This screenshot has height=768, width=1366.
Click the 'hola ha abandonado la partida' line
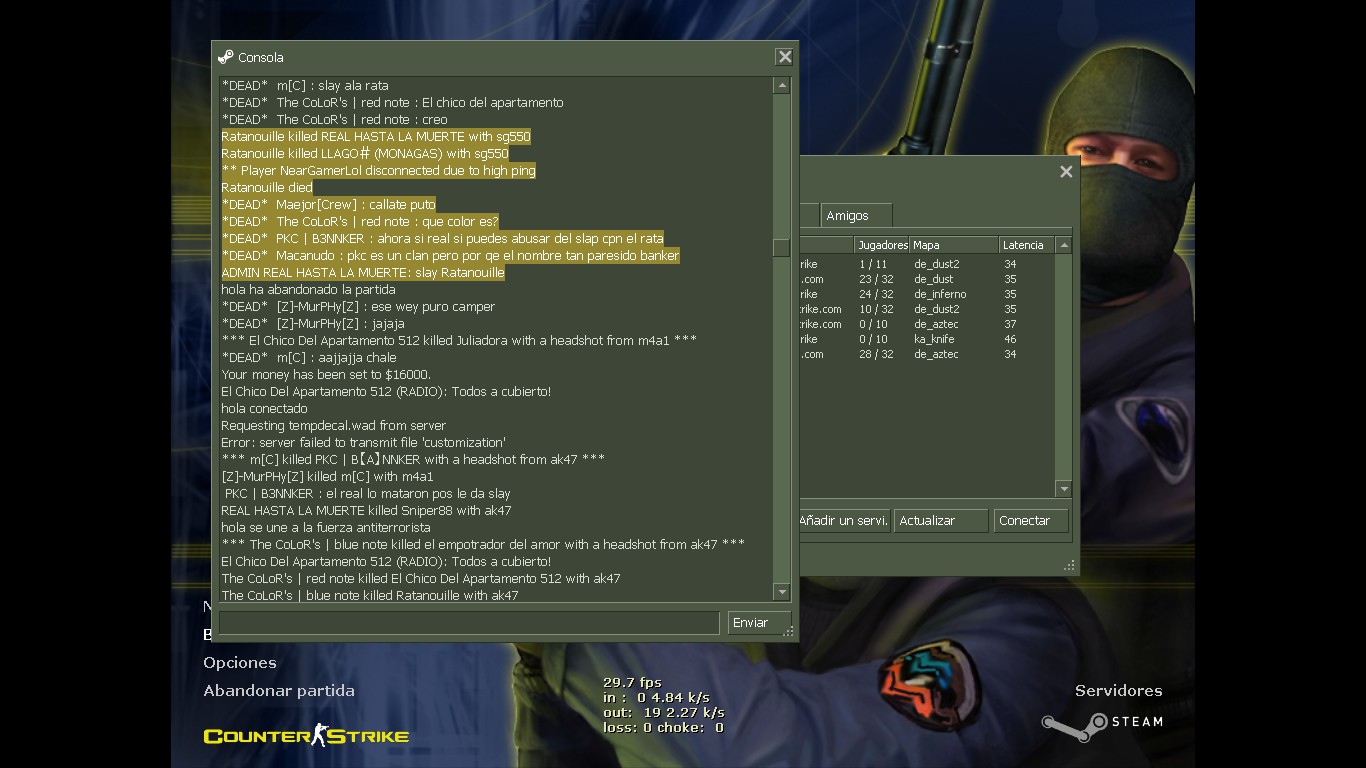click(308, 289)
